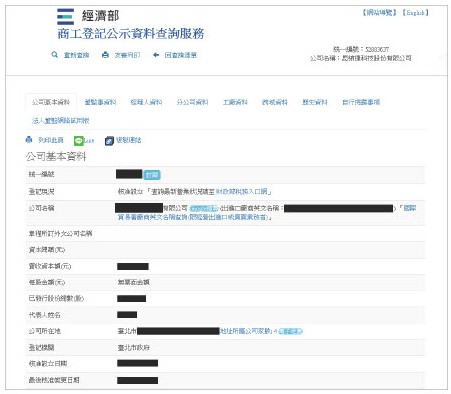Open the 公司基本資料 tab
Image resolution: width=451 pixels, height=394 pixels.
[x=51, y=102]
